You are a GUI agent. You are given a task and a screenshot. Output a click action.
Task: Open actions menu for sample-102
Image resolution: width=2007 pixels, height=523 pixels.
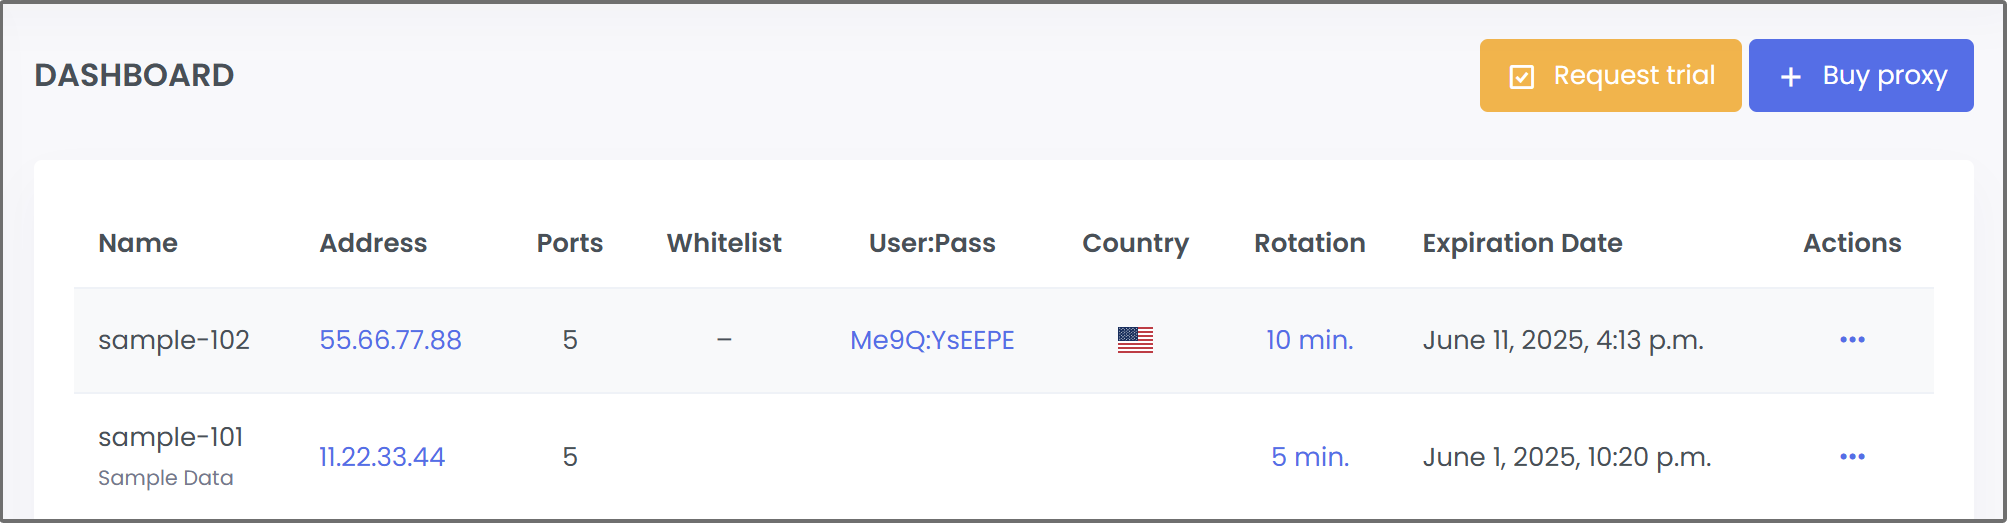(x=1852, y=340)
